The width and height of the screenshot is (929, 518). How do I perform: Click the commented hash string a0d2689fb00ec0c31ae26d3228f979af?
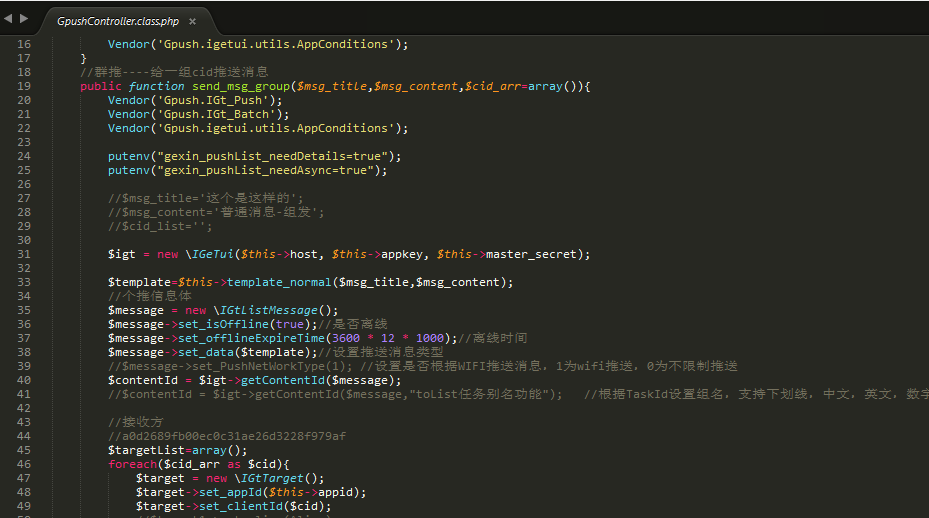234,436
